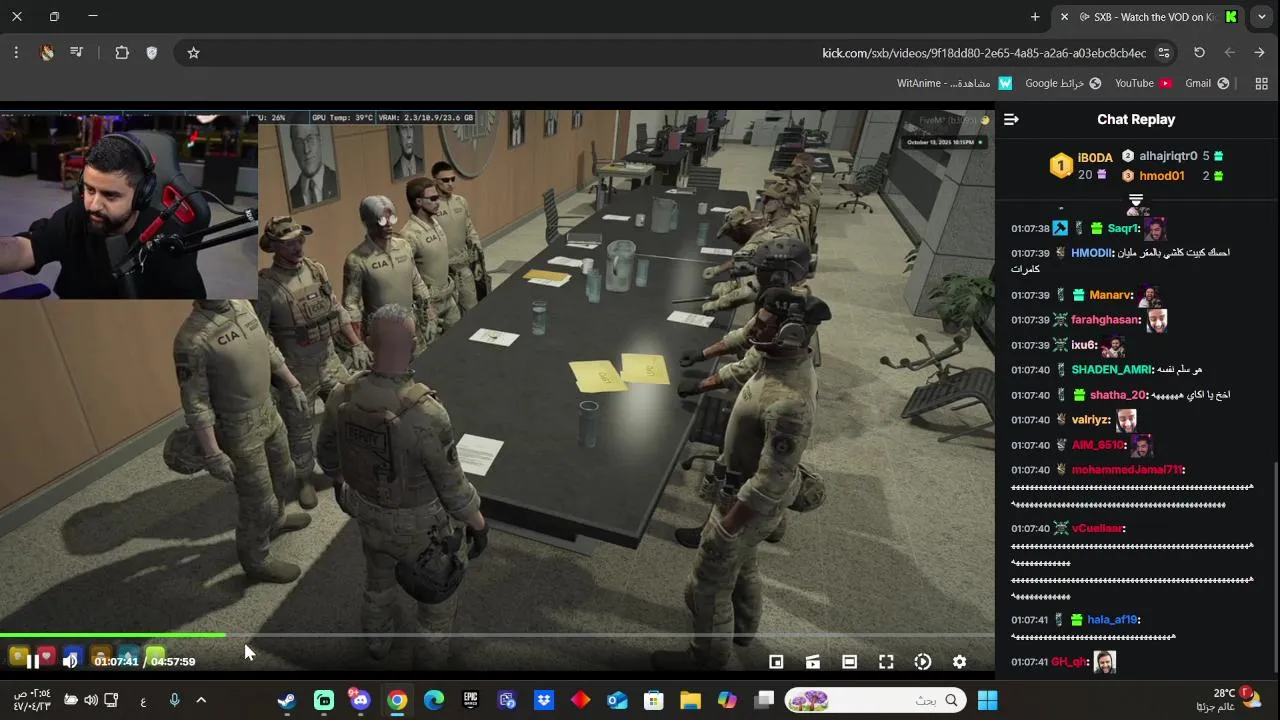The height and width of the screenshot is (720, 1280).
Task: Toggle fullscreen on the video player
Action: tap(886, 661)
